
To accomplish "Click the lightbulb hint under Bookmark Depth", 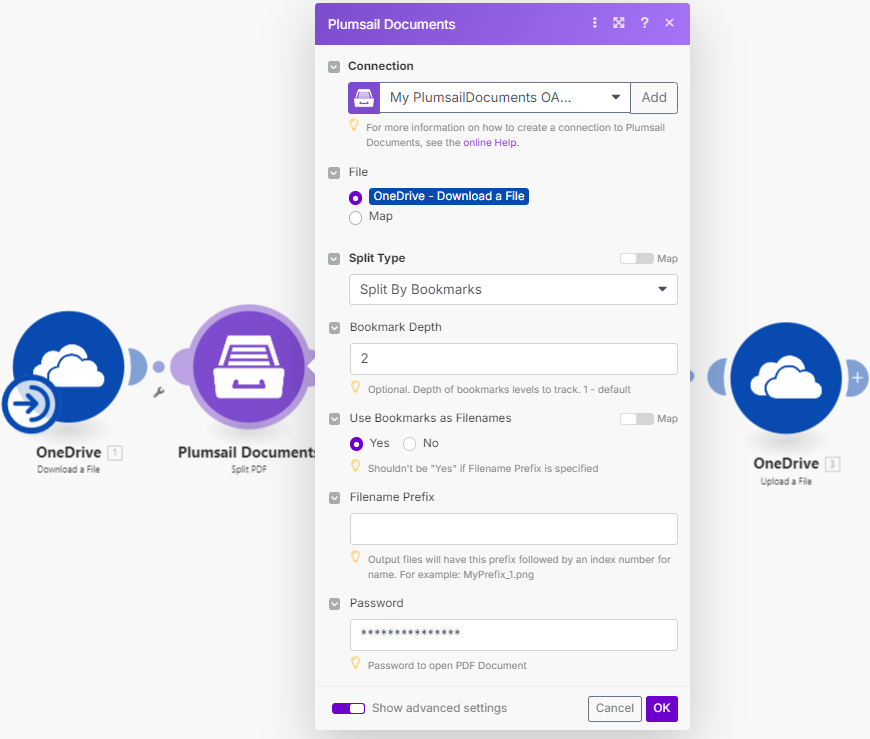I will (356, 387).
